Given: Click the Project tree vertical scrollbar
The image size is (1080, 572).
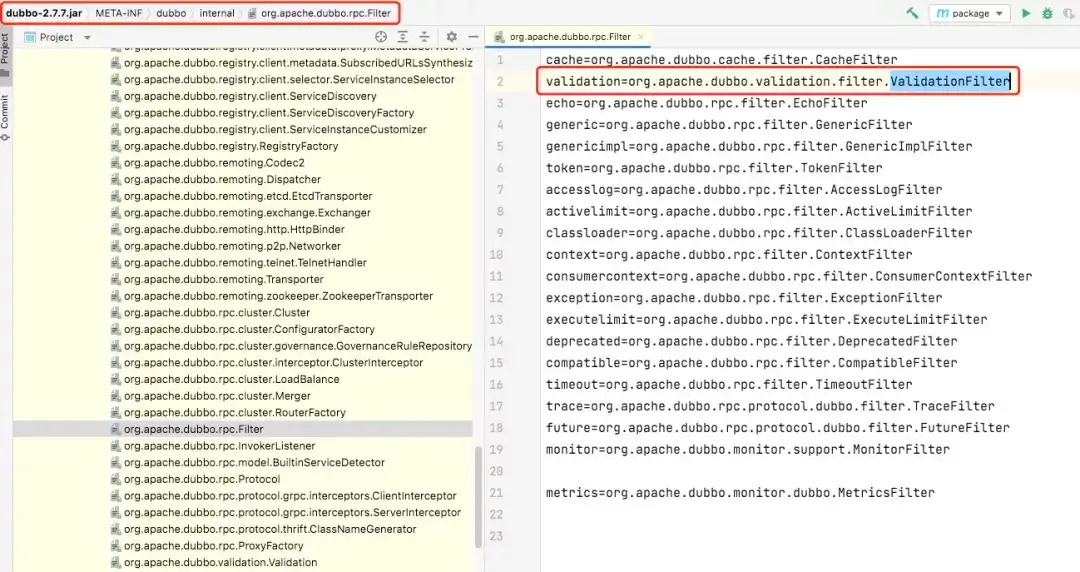Looking at the screenshot, I should pos(478,497).
